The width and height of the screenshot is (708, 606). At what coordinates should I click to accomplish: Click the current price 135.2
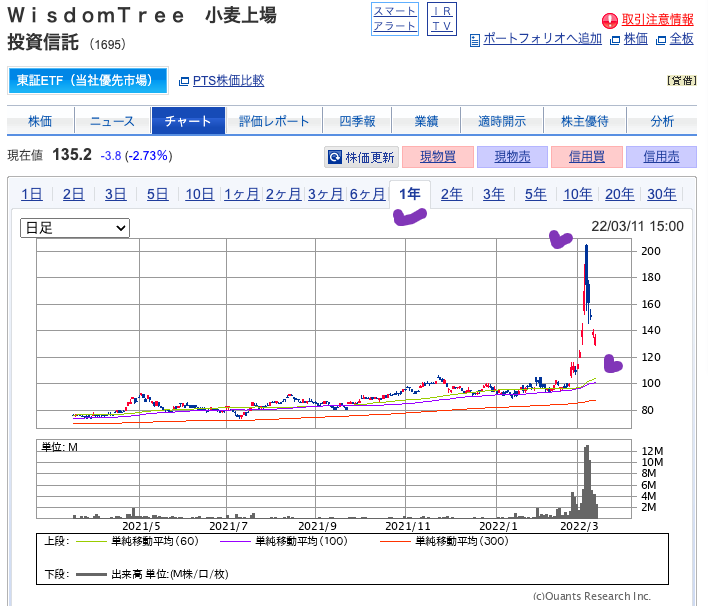pos(72,155)
